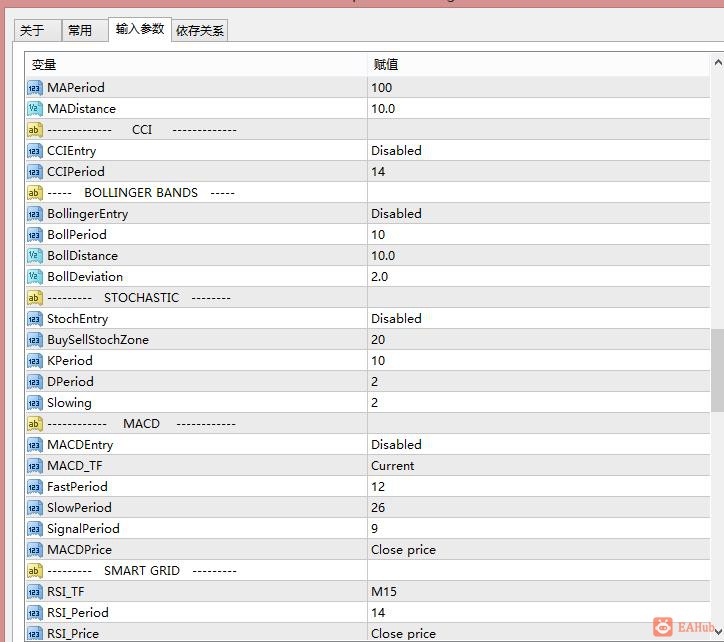Viewport: 724px width, 642px height.
Task: Click the integer icon beside KPeriod
Action: pos(35,361)
